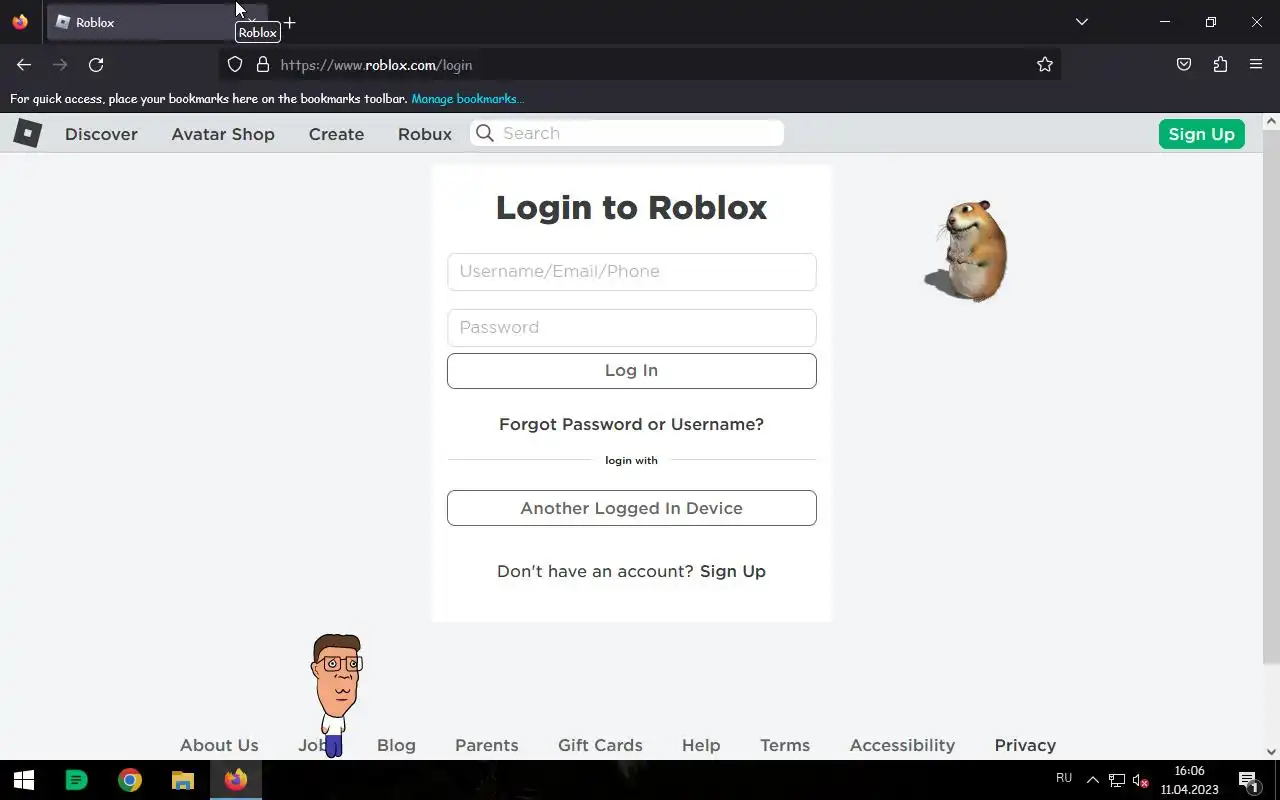Viewport: 1280px width, 800px height.
Task: Click Another Logged In Device button
Action: point(632,508)
